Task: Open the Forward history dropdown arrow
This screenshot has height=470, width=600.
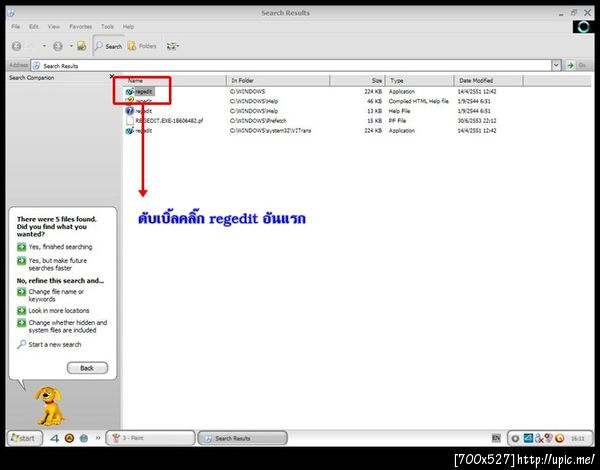Action: 71,46
